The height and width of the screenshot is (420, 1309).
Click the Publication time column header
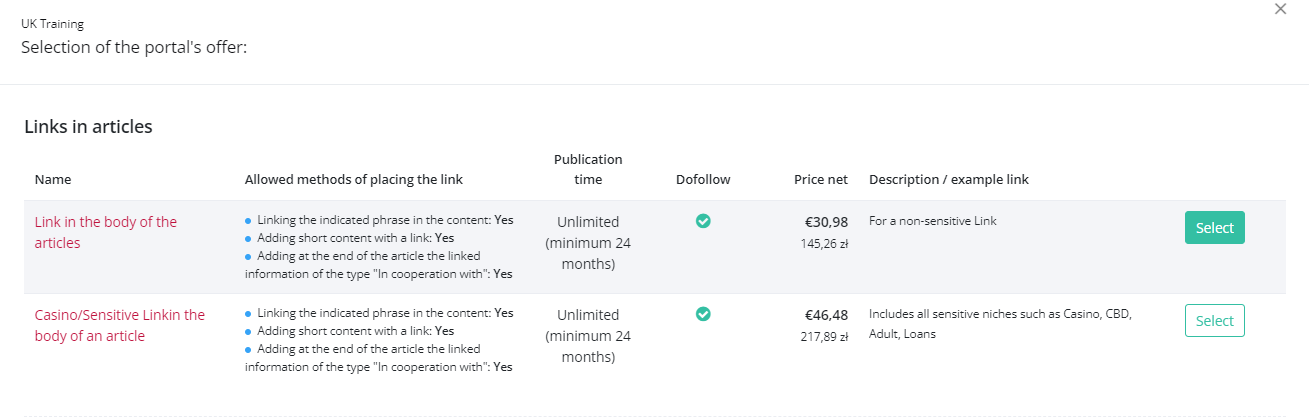[588, 169]
